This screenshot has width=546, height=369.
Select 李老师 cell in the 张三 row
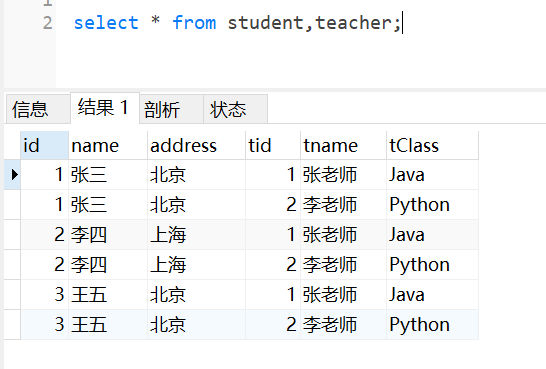point(343,205)
